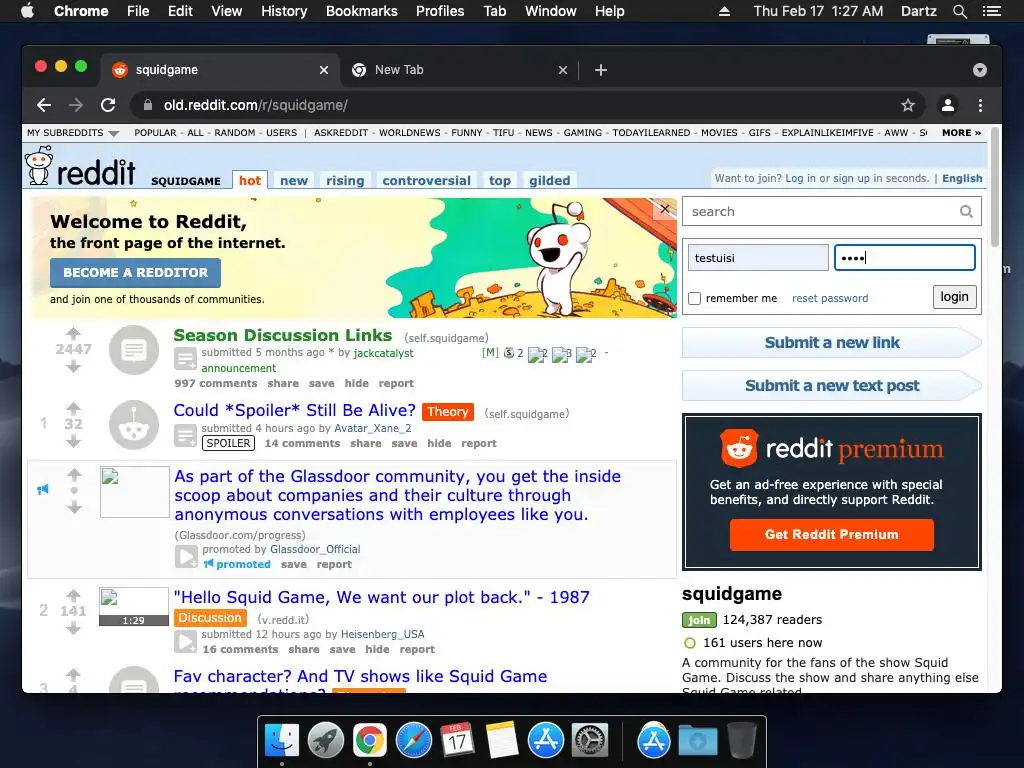Click BECOME A REDDITOR button

coord(135,273)
